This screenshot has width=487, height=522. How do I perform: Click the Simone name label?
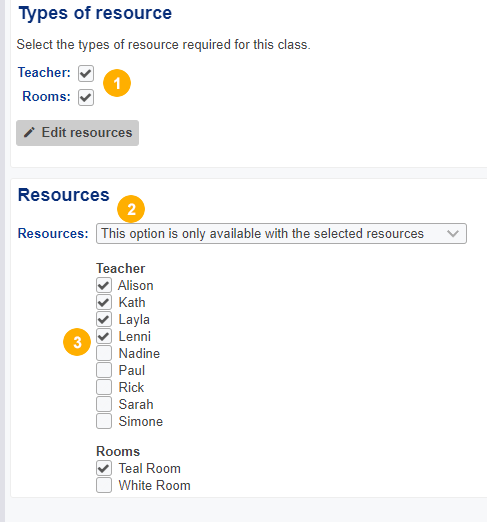141,421
